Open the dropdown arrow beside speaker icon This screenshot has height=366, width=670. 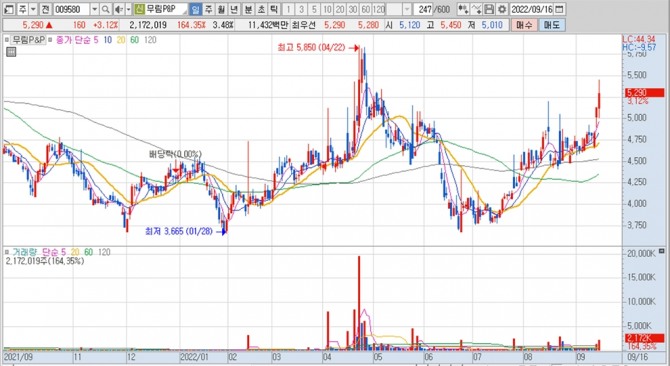(128, 9)
